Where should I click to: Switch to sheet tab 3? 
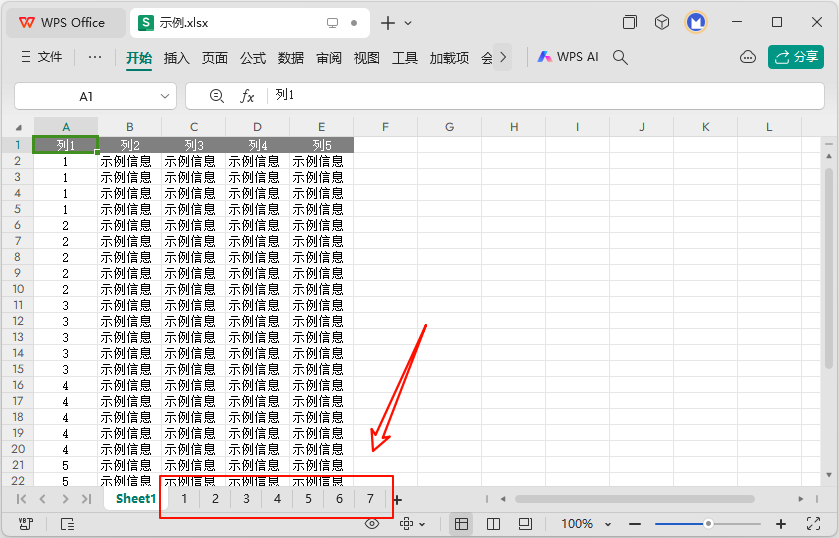pyautogui.click(x=246, y=499)
